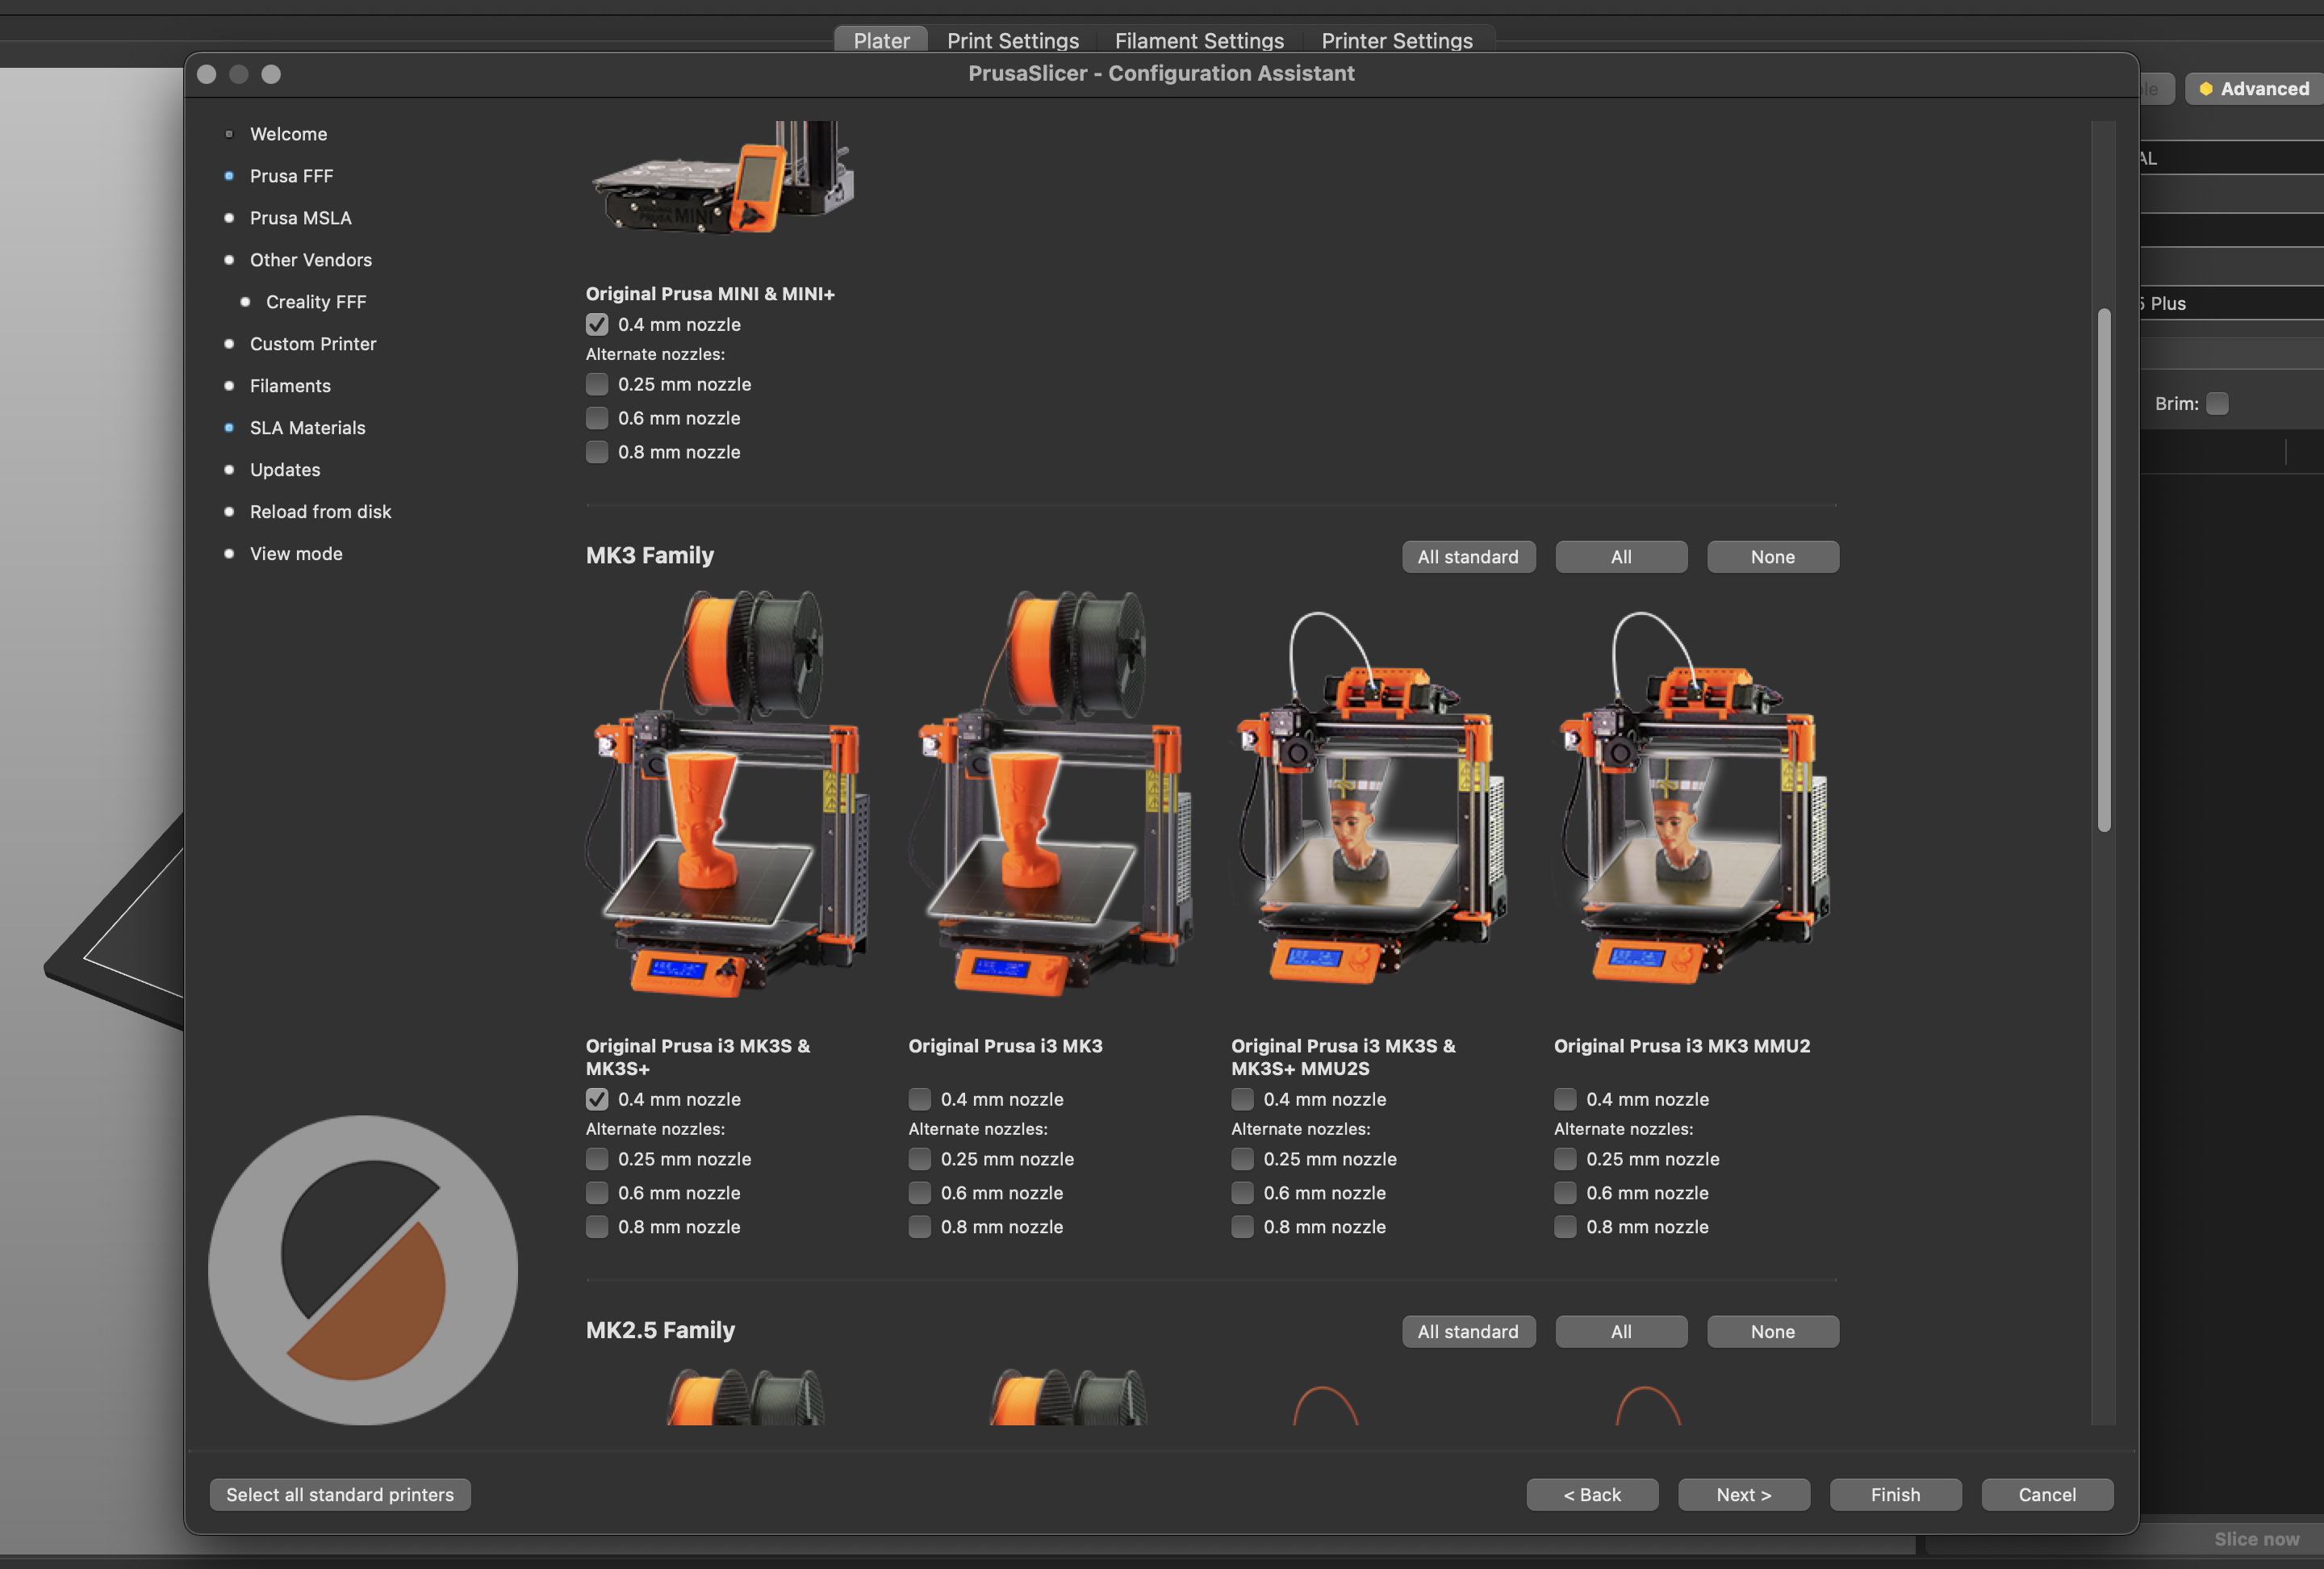Viewport: 2324px width, 1569px height.
Task: Check 0.8 mm nozzle for MK3S & MK3S+ MMU2S
Action: pyautogui.click(x=1243, y=1228)
